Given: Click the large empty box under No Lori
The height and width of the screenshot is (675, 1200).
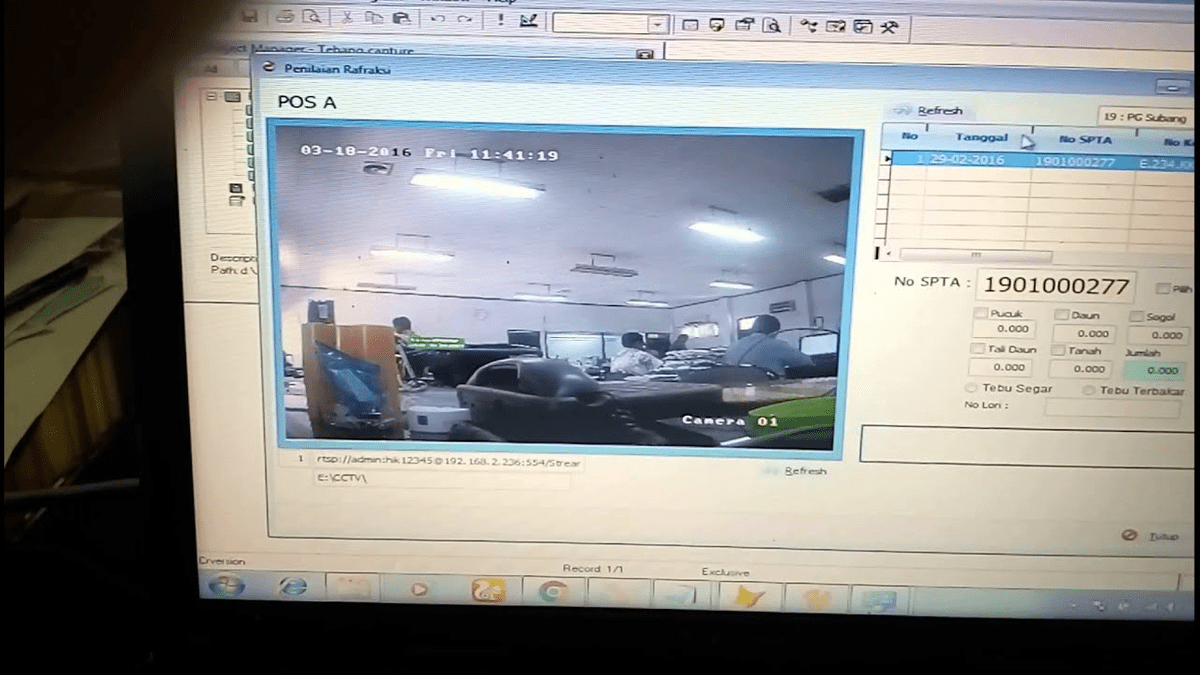Looking at the screenshot, I should 1028,445.
